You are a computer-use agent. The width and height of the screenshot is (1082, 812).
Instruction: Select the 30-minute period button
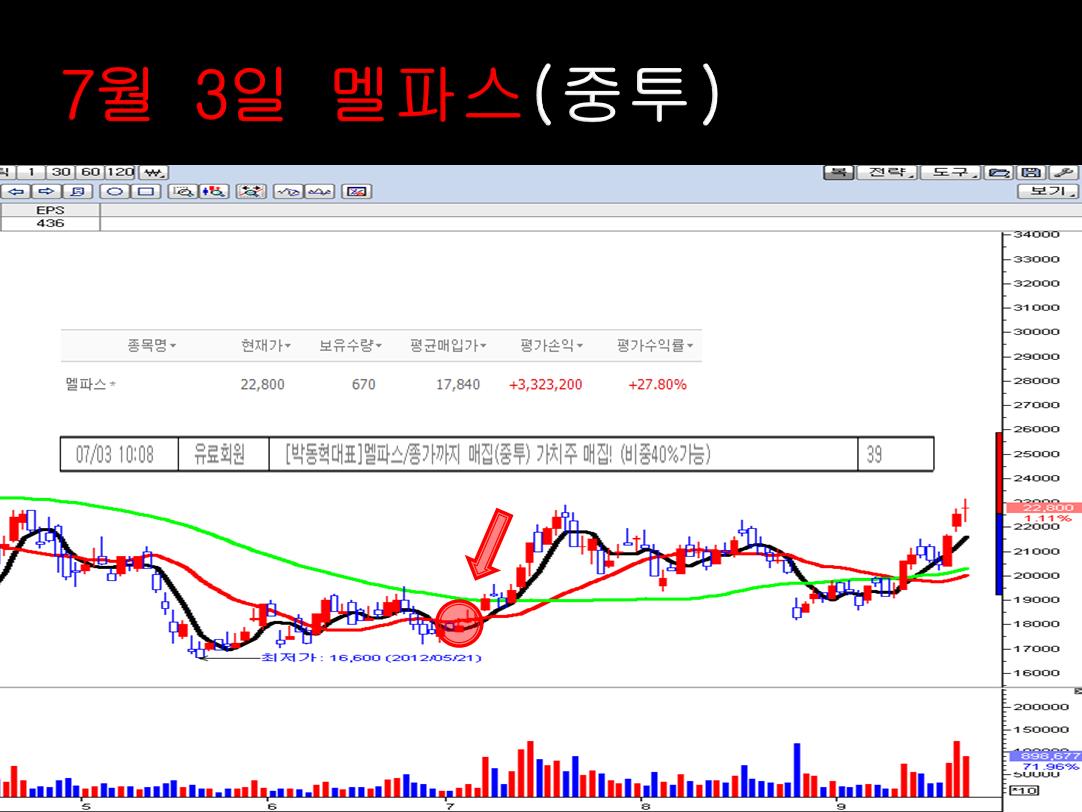(x=61, y=172)
